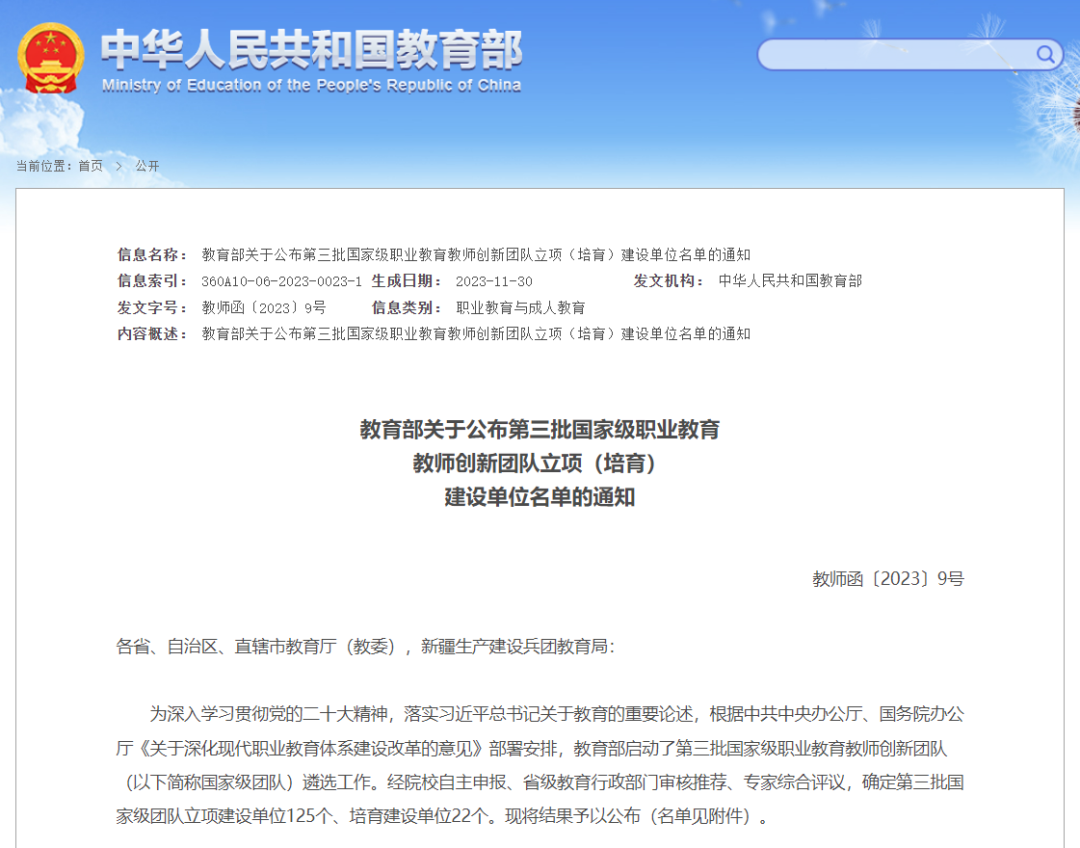1080x848 pixels.
Task: Open the 首页 breadcrumb link
Action: click(90, 166)
